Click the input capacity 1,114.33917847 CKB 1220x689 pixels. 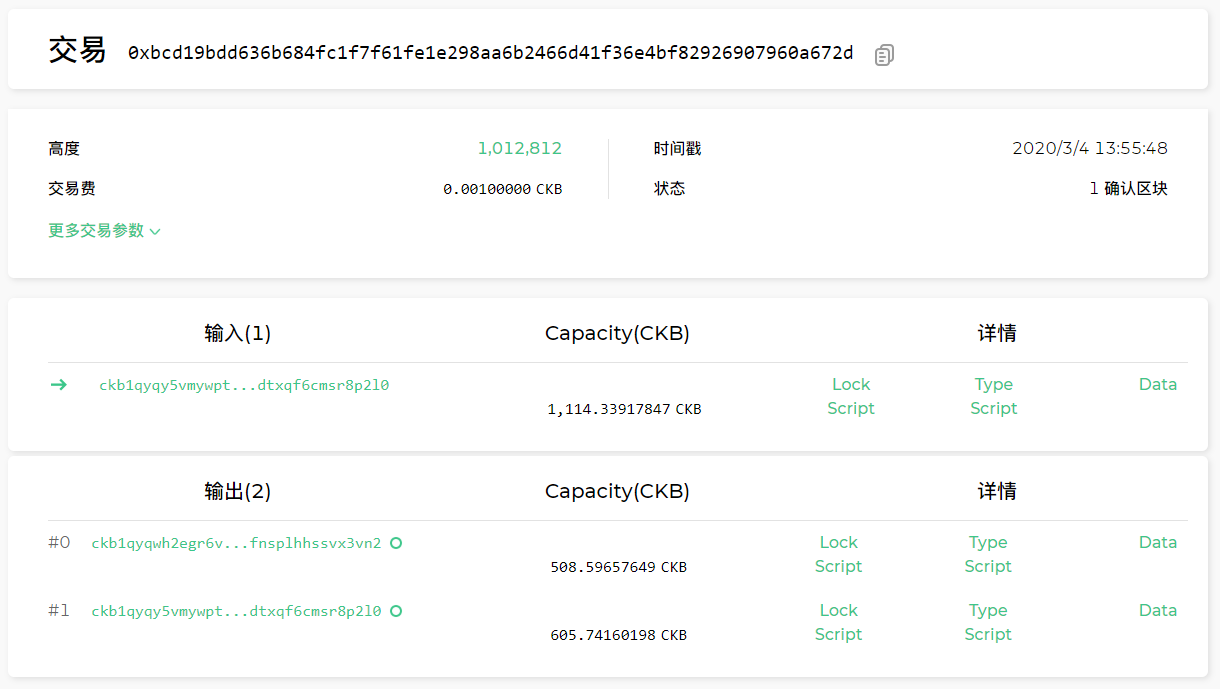(624, 409)
